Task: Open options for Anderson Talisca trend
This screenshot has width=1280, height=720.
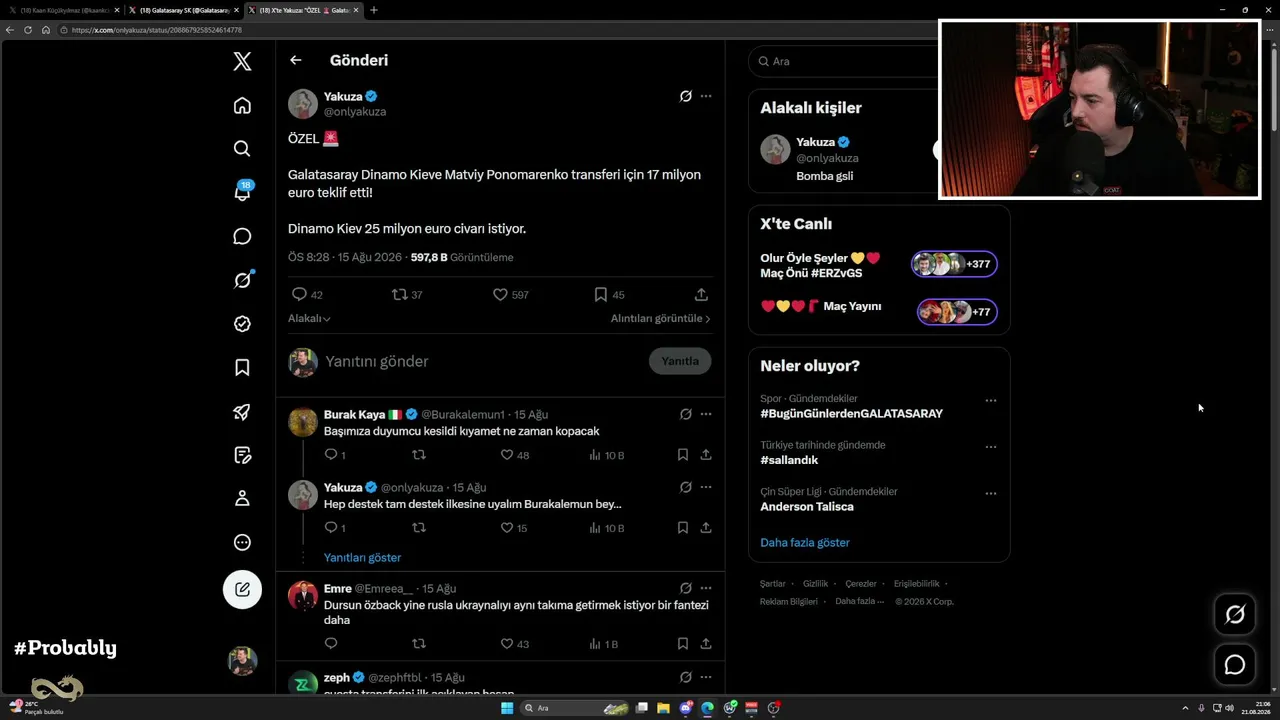Action: click(991, 494)
